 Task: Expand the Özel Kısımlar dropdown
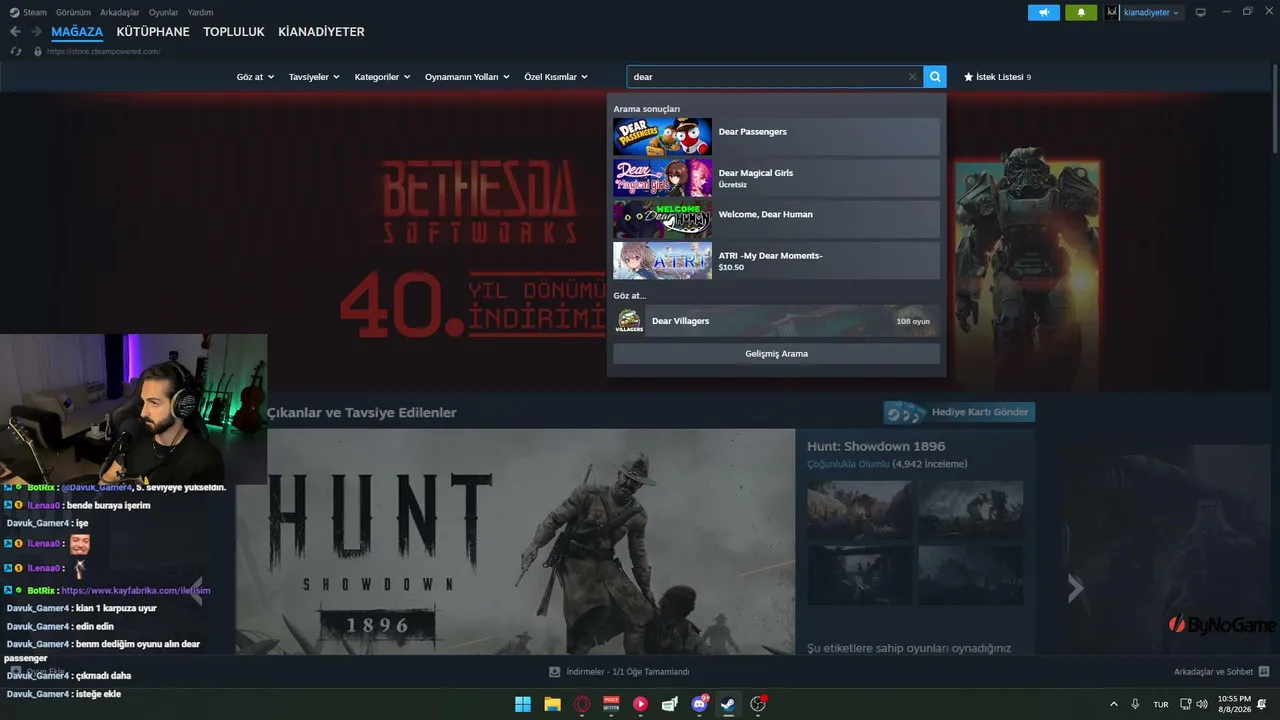pyautogui.click(x=556, y=77)
